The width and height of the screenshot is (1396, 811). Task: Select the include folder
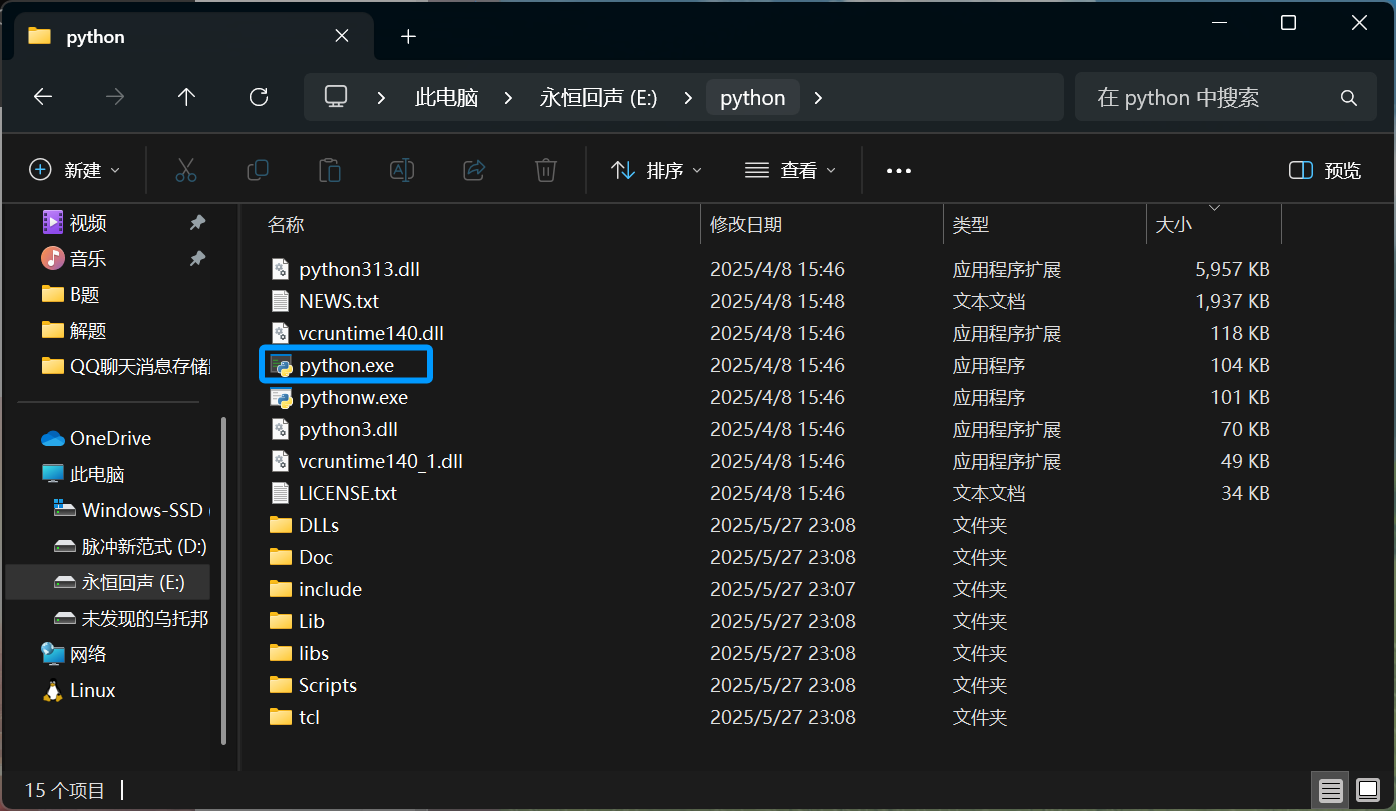pyautogui.click(x=330, y=590)
